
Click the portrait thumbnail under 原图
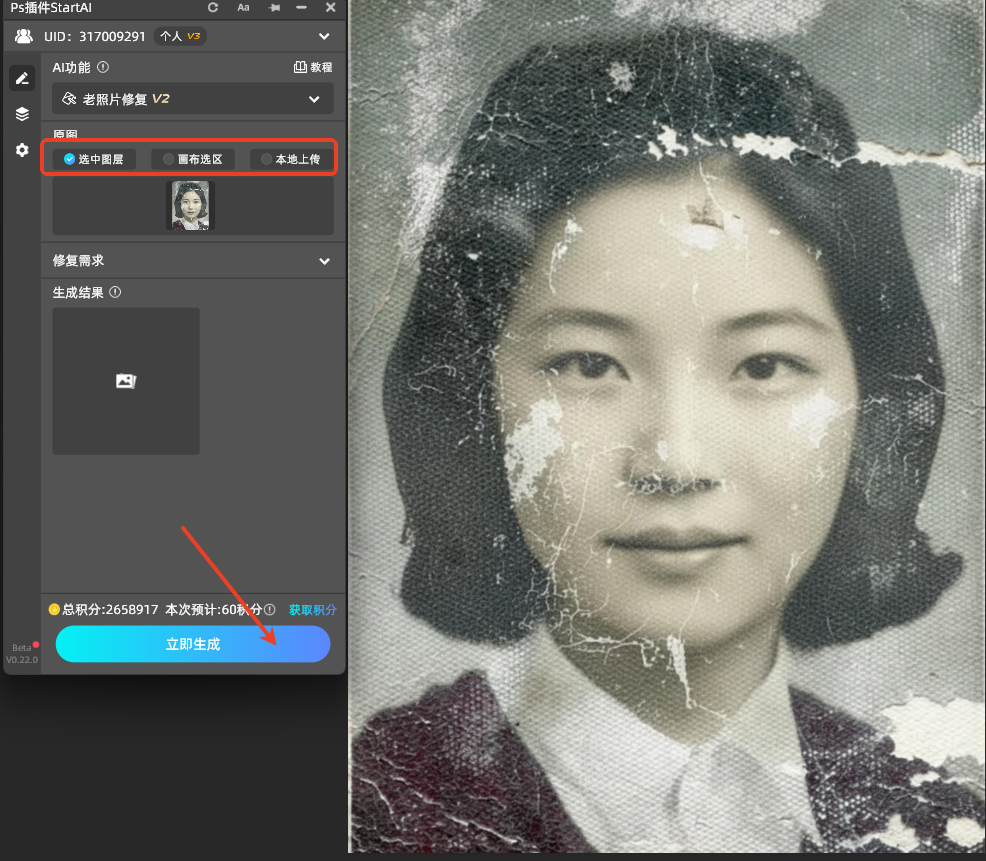coord(190,204)
